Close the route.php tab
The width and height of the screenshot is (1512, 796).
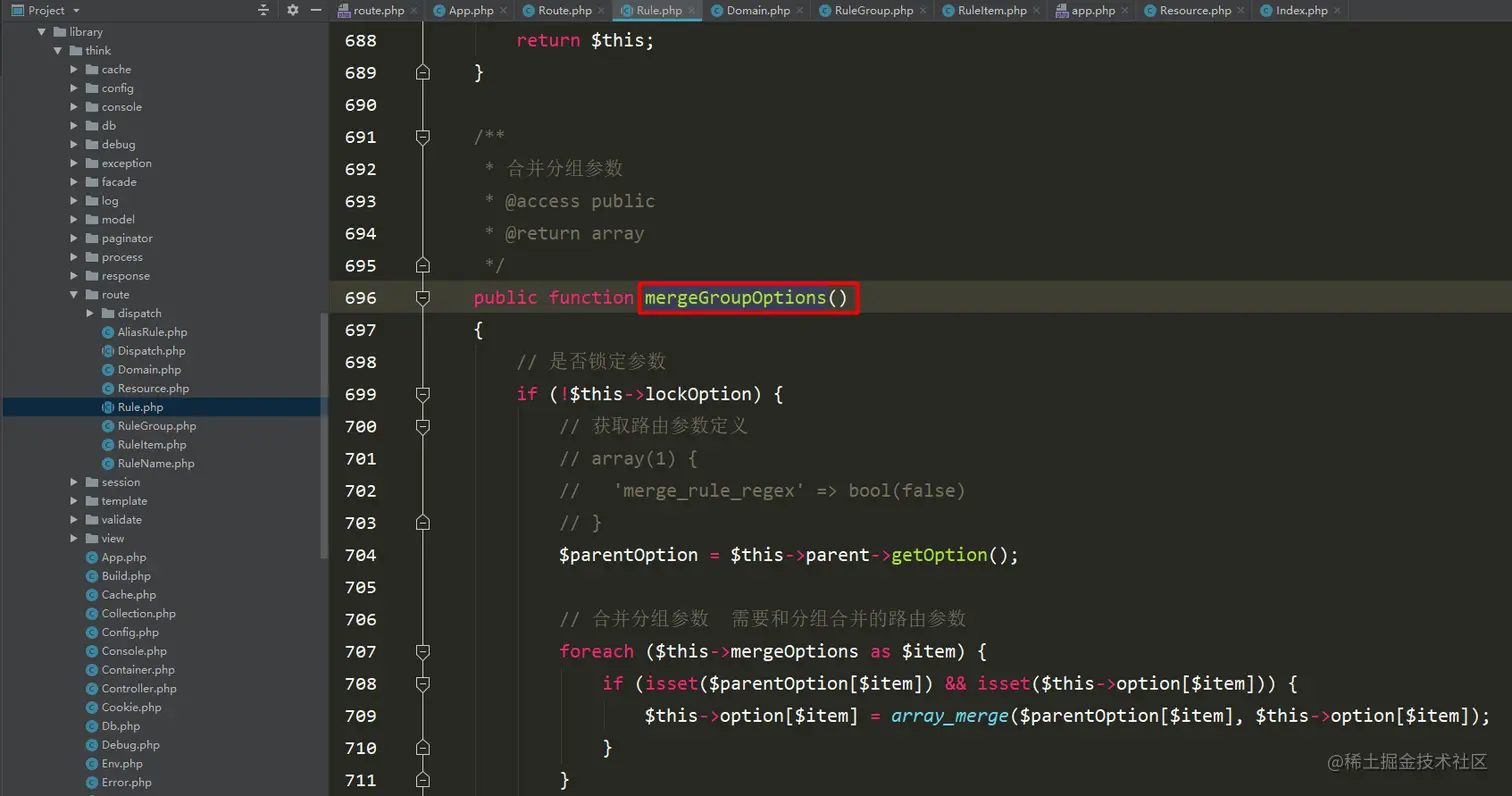click(412, 11)
